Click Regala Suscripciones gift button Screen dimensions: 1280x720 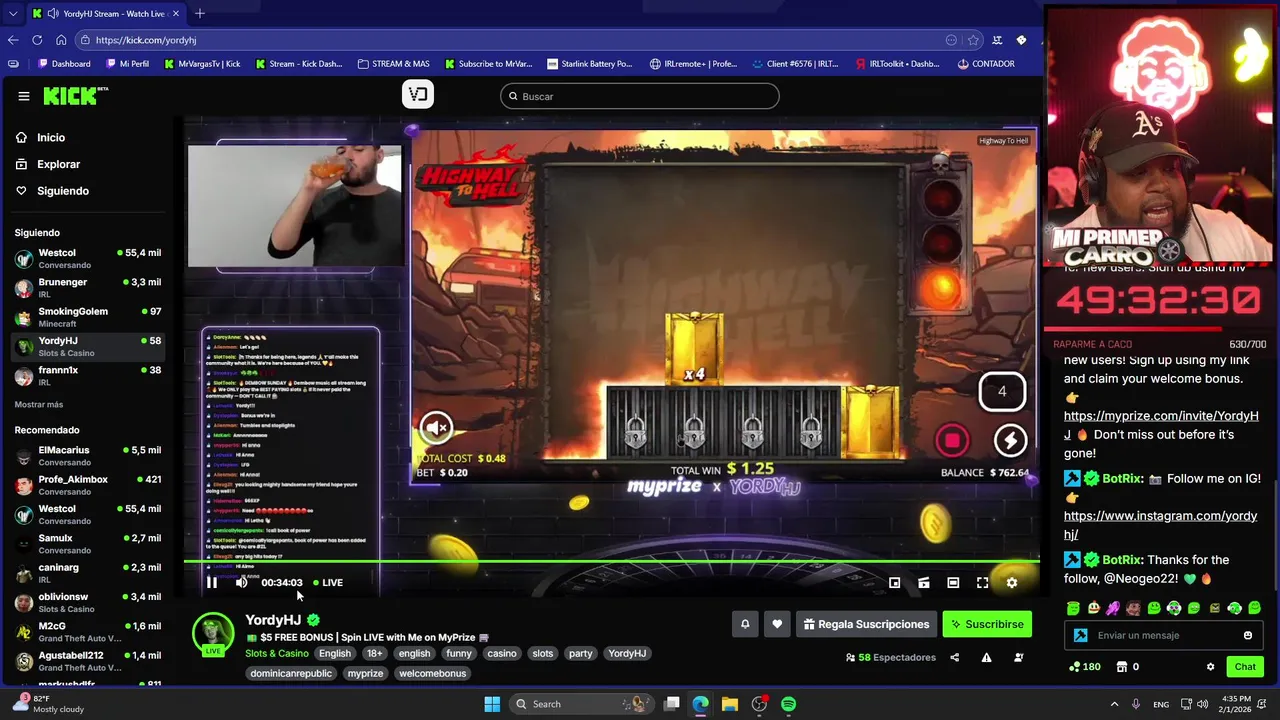click(x=866, y=624)
